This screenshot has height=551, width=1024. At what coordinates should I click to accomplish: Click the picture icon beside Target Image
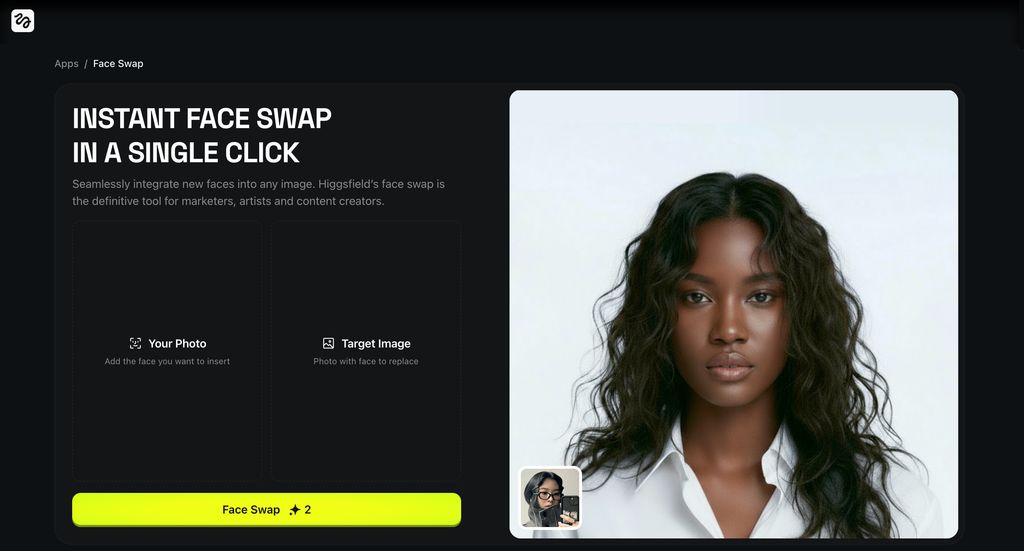(x=328, y=343)
